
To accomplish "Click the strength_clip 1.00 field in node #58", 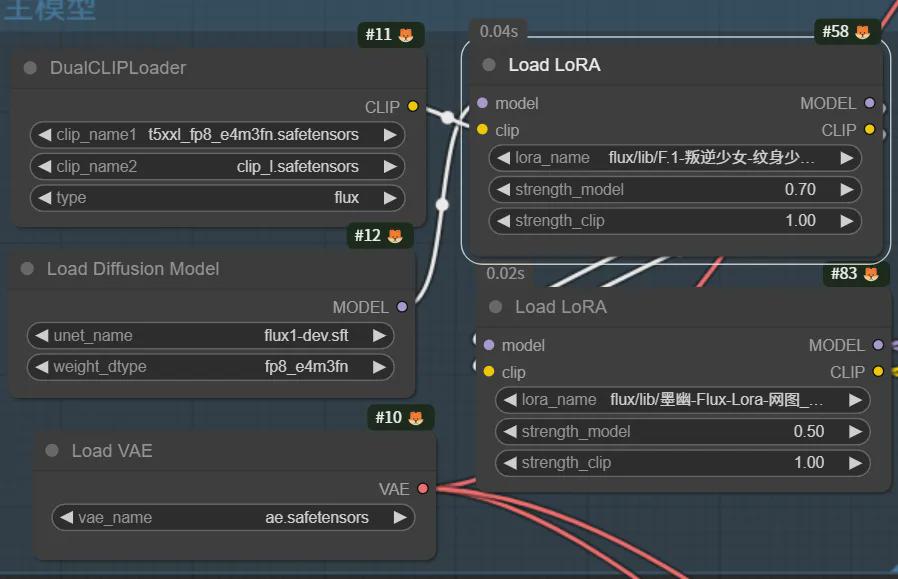I will [675, 221].
